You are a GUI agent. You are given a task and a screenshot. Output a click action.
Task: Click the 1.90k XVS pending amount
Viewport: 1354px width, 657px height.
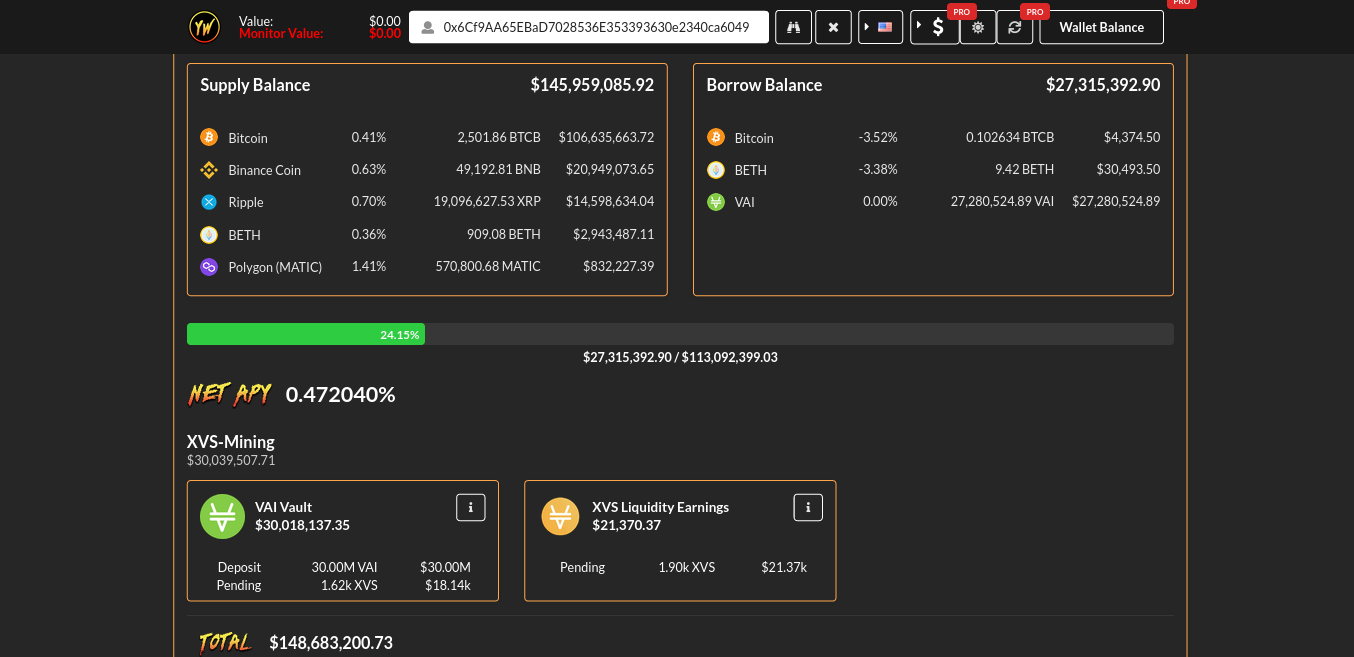[687, 567]
